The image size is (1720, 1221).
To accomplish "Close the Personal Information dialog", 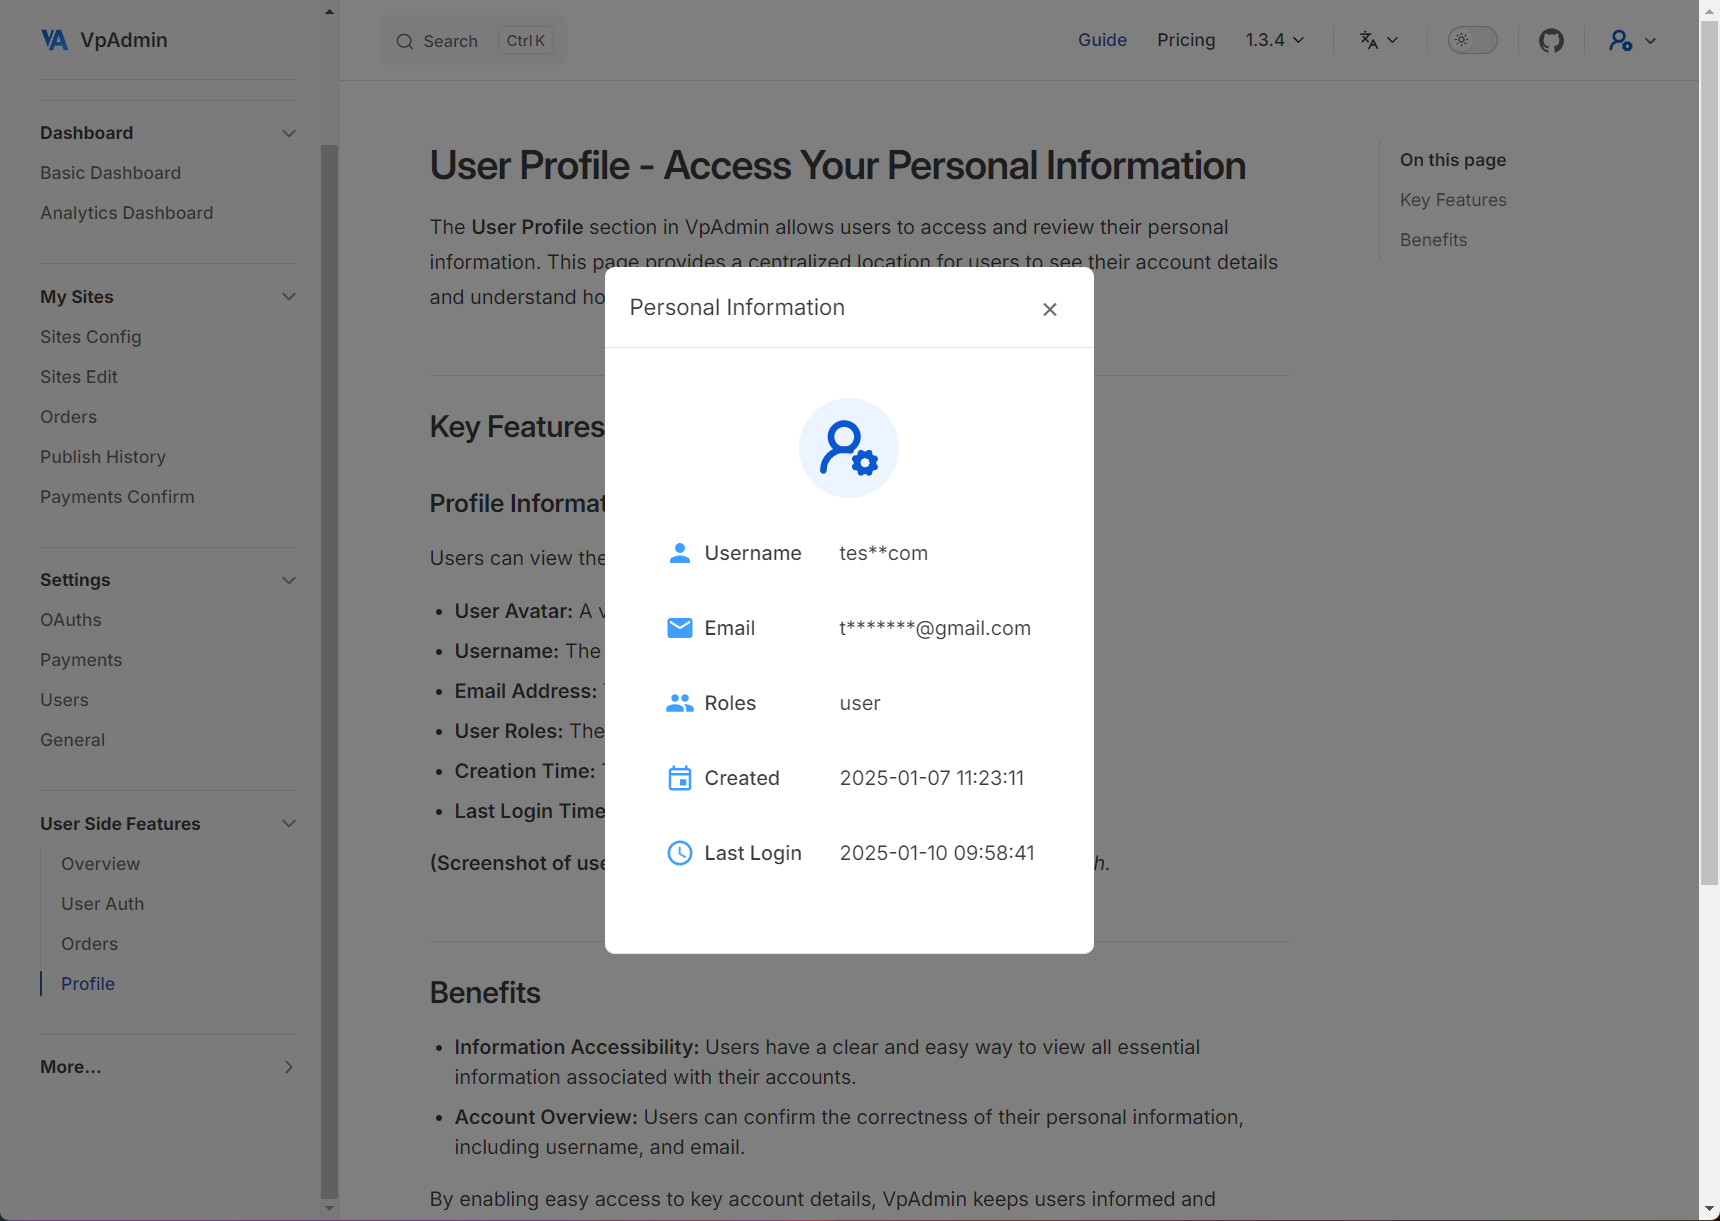I will coord(1049,309).
